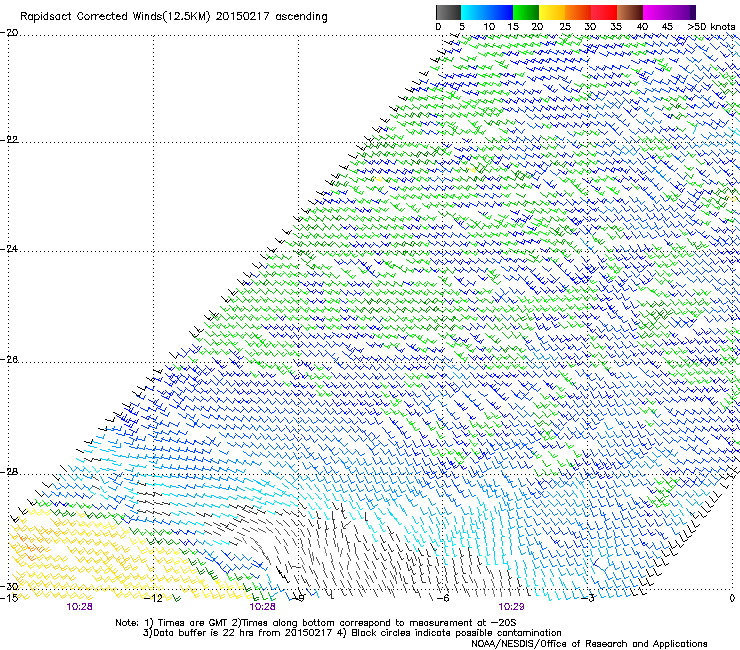The image size is (740, 650).
Task: Click the purple 10:29 time label
Action: click(511, 607)
